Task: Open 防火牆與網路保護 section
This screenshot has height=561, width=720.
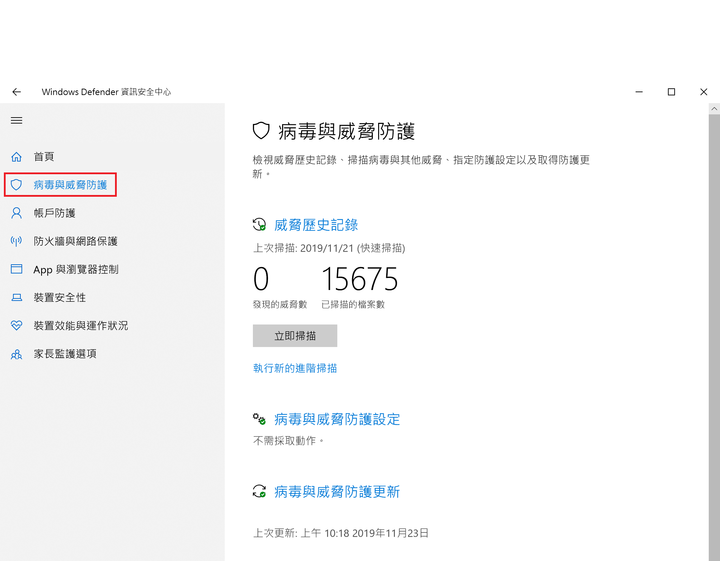Action: (75, 241)
